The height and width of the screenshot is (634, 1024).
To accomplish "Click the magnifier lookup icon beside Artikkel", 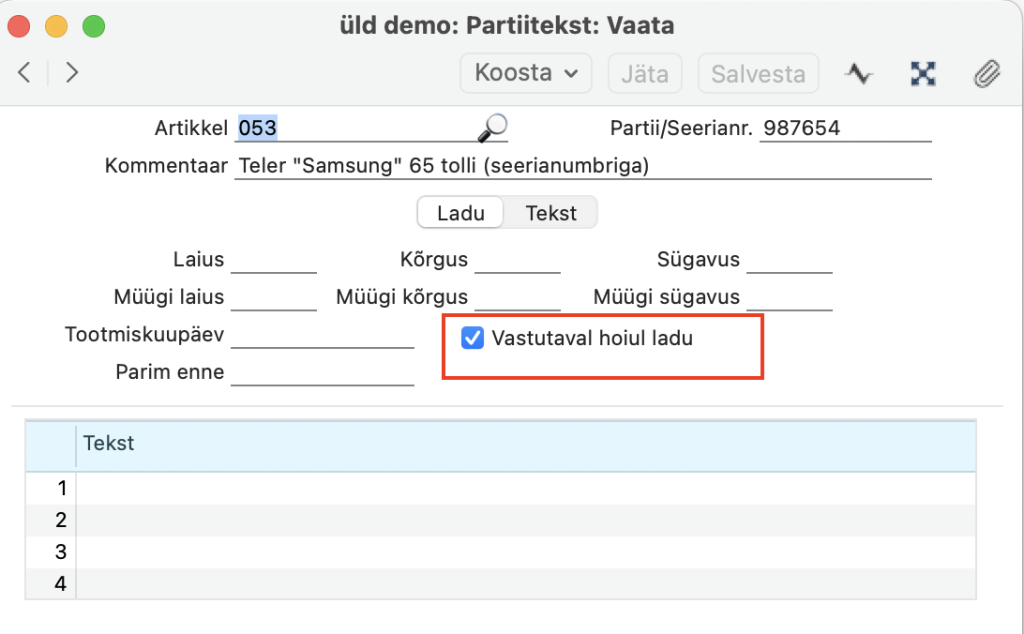I will coord(492,128).
